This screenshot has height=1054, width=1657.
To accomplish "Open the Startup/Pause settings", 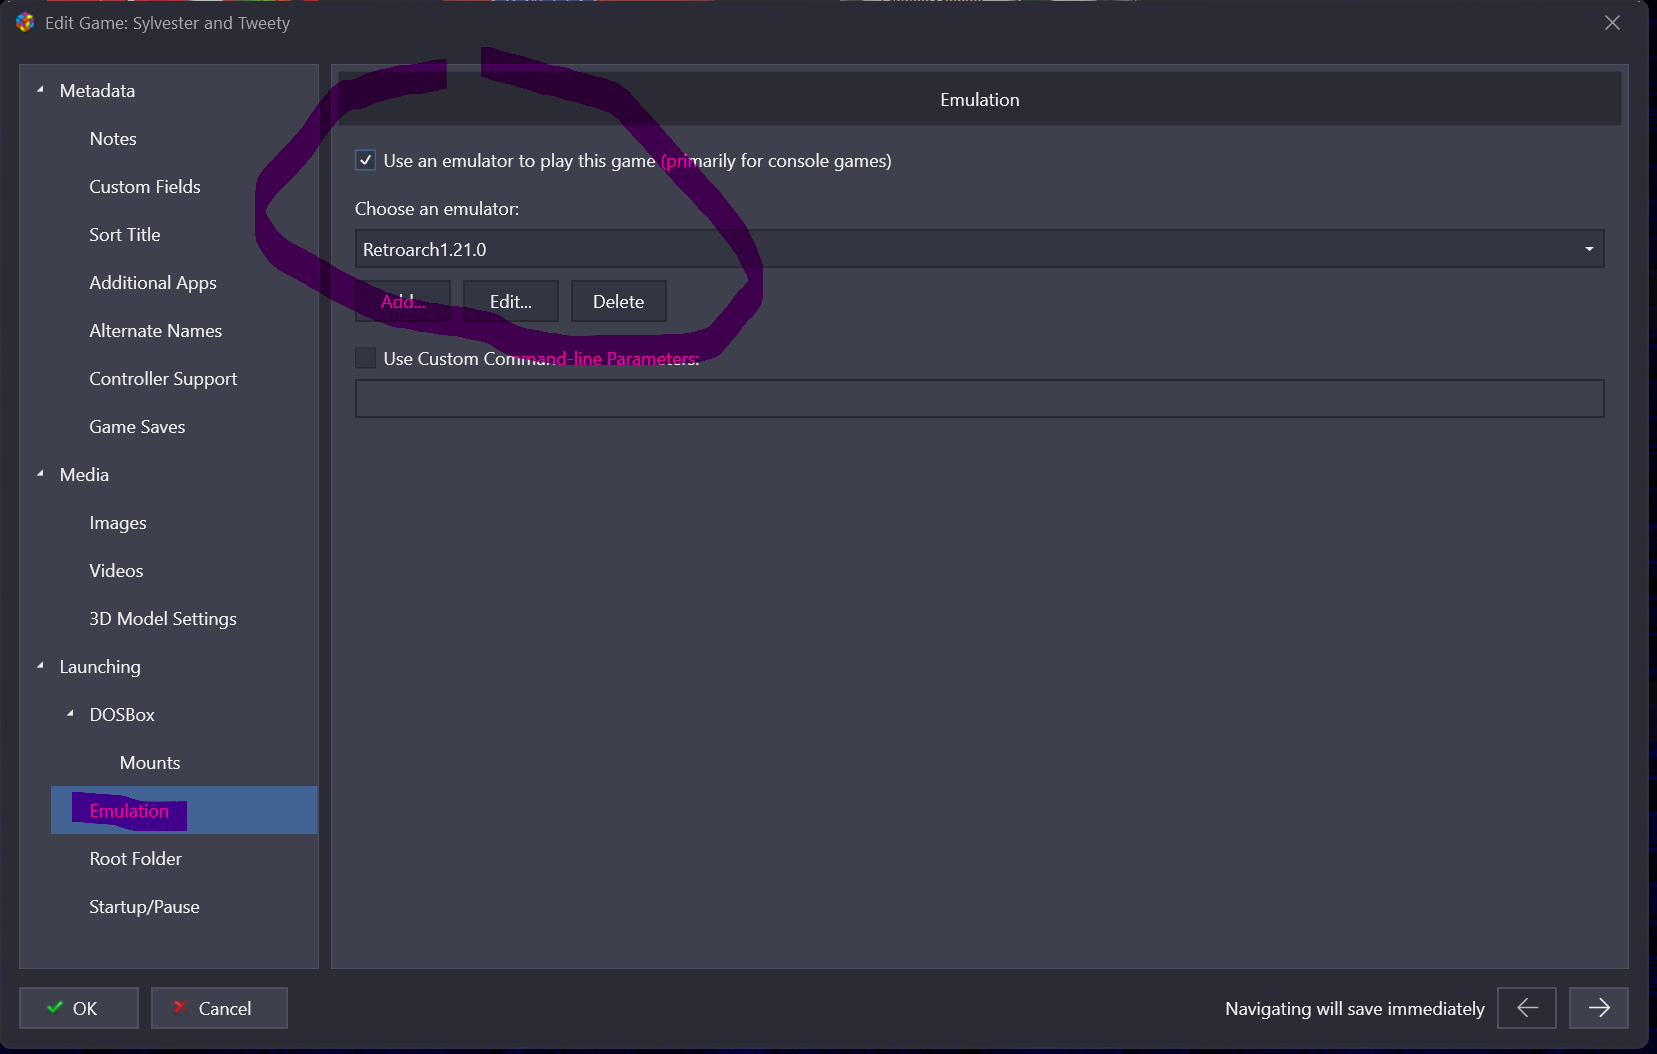I will (144, 907).
